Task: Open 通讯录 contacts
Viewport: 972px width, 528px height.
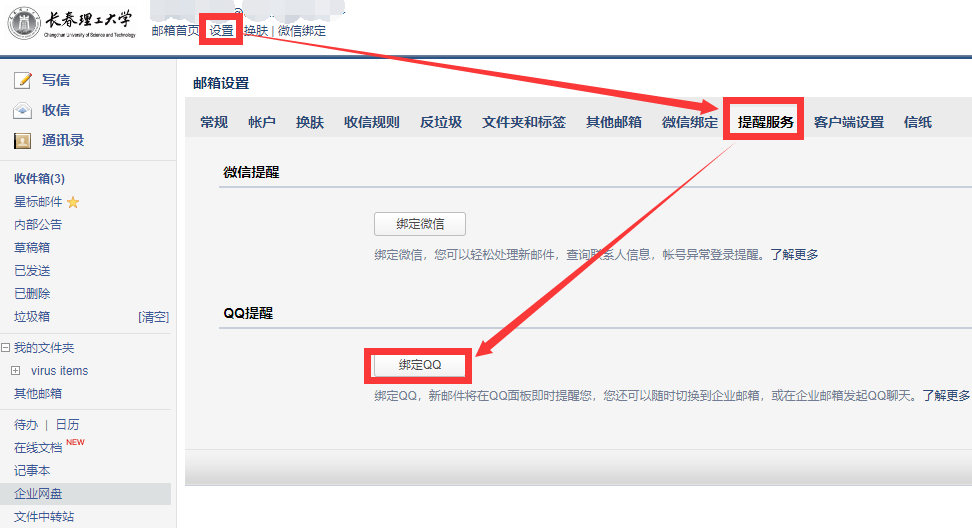Action: tap(63, 141)
